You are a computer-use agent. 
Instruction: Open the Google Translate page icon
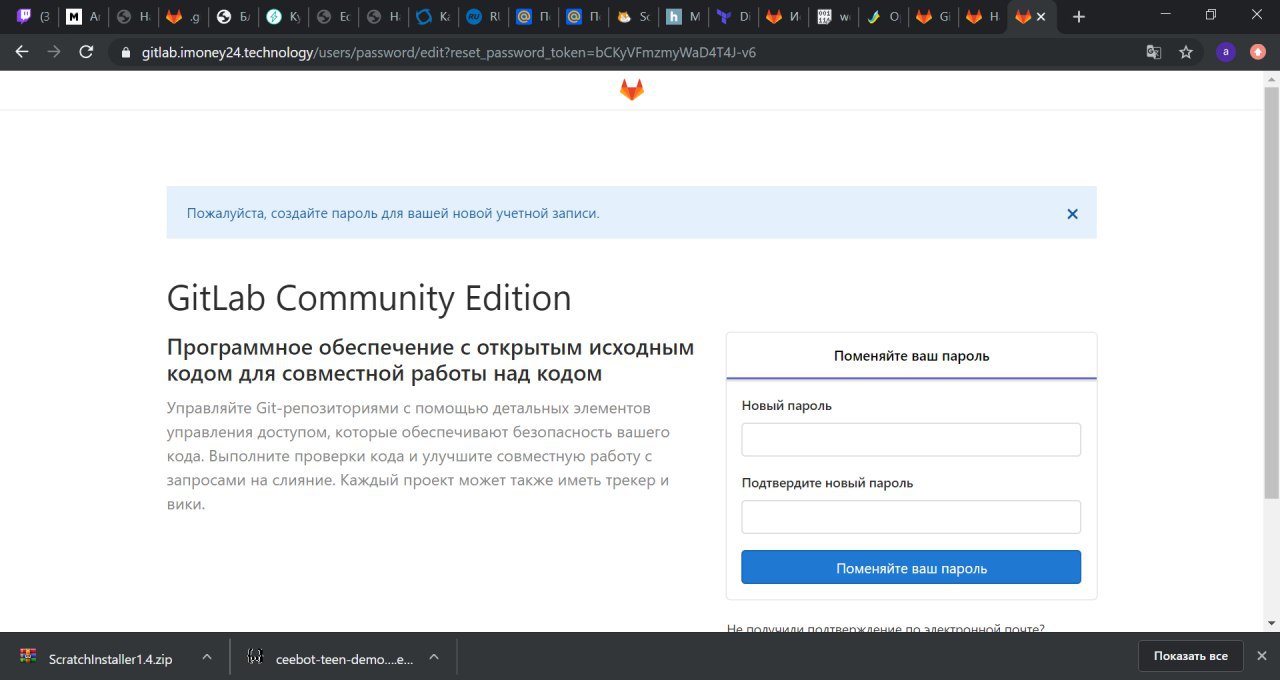click(1154, 52)
